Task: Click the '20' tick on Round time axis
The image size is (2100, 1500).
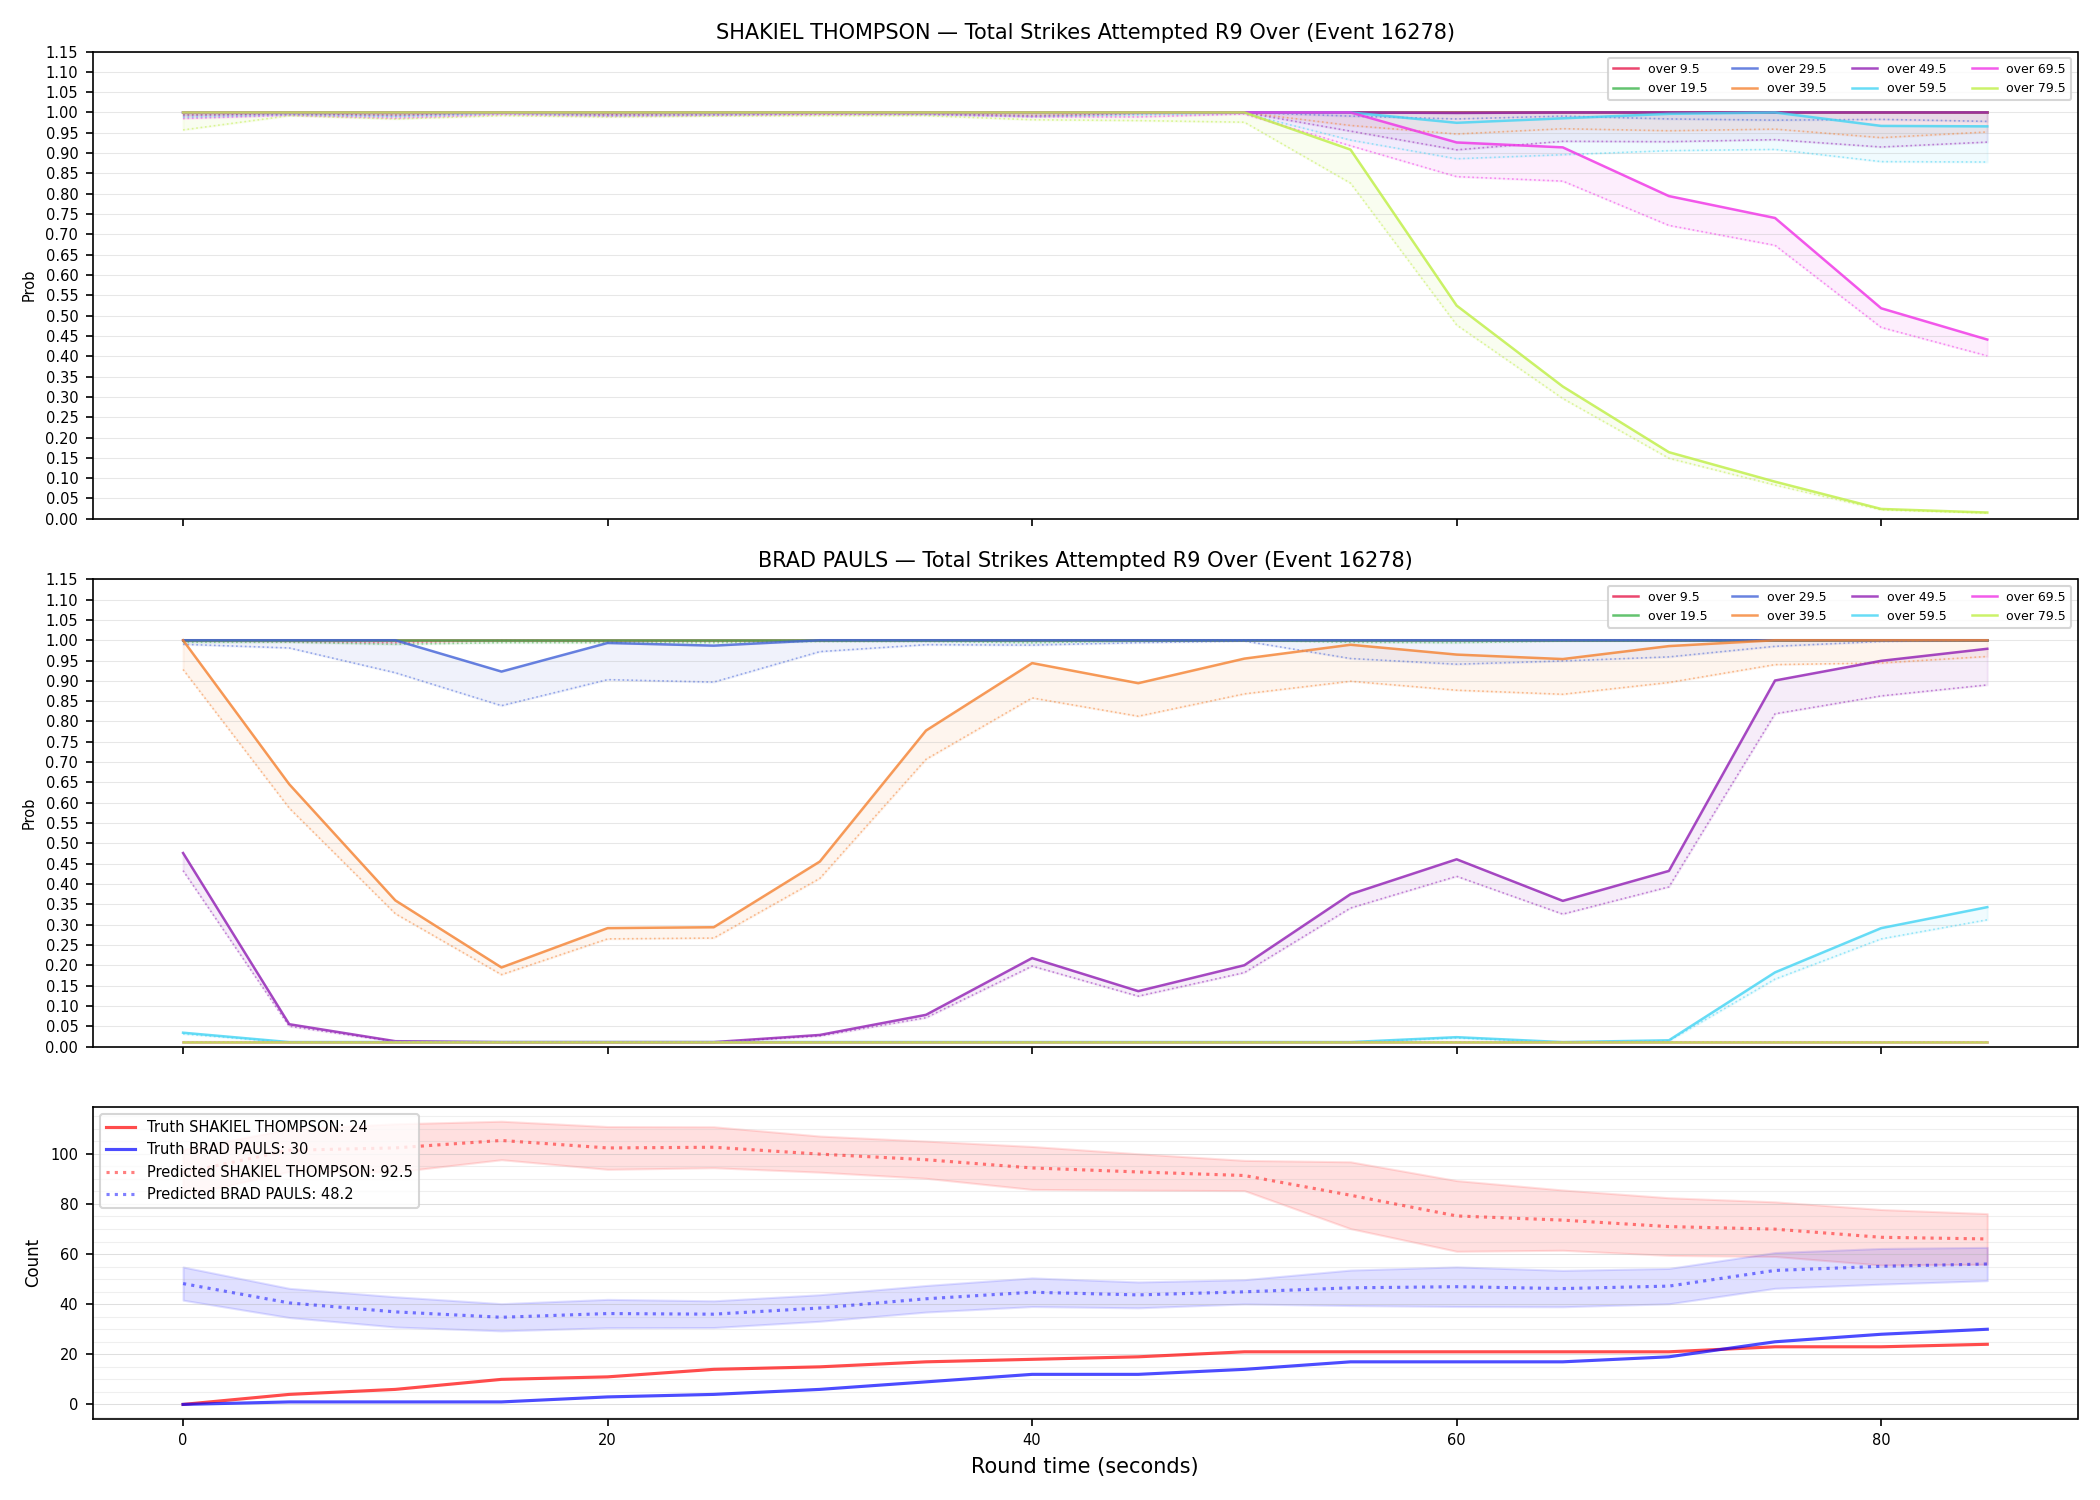Action: pyautogui.click(x=607, y=1439)
